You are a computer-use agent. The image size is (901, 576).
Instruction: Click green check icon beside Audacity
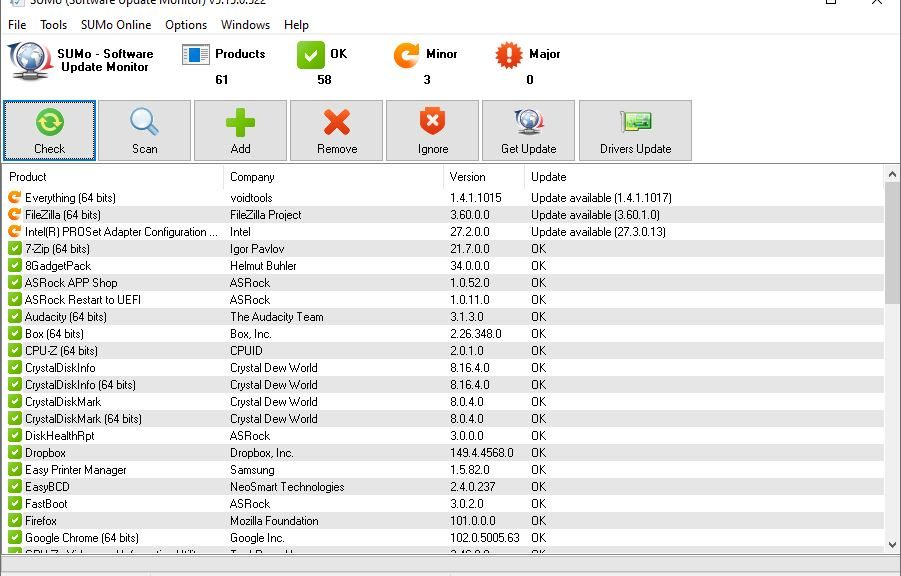[x=14, y=317]
